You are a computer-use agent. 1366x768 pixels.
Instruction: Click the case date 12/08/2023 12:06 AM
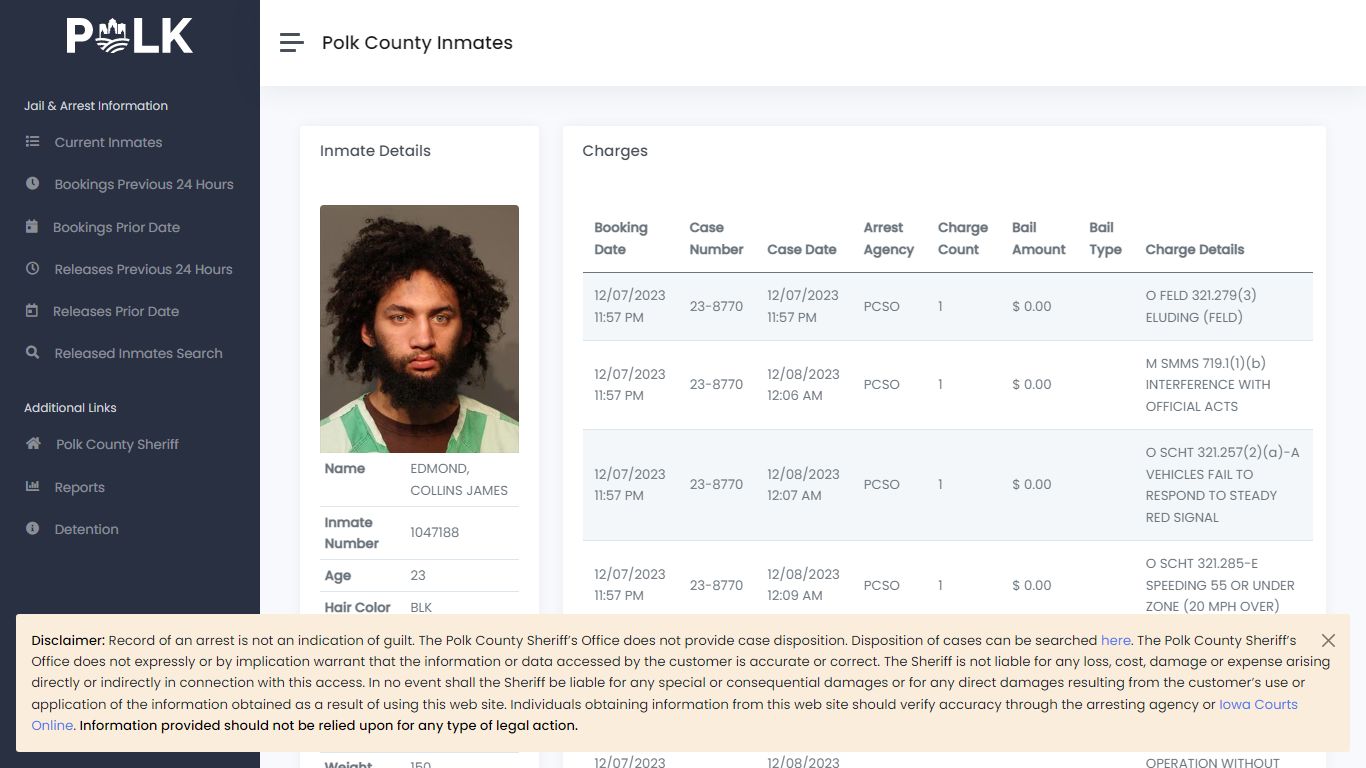pos(803,384)
